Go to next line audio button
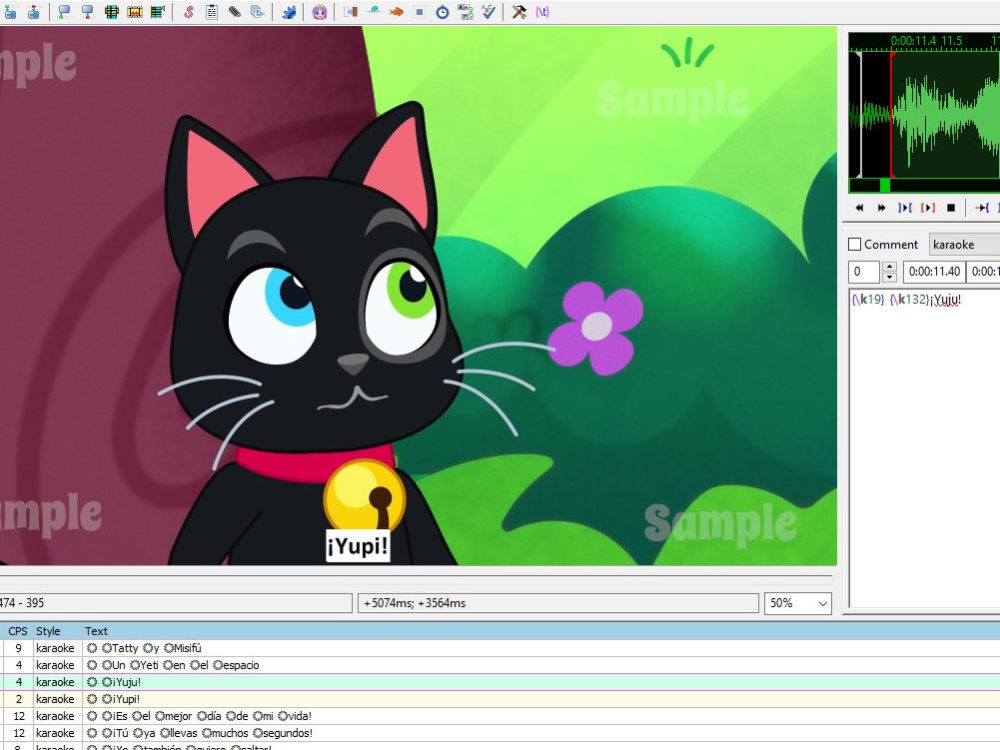Viewport: 1000px width, 750px height. tap(881, 208)
